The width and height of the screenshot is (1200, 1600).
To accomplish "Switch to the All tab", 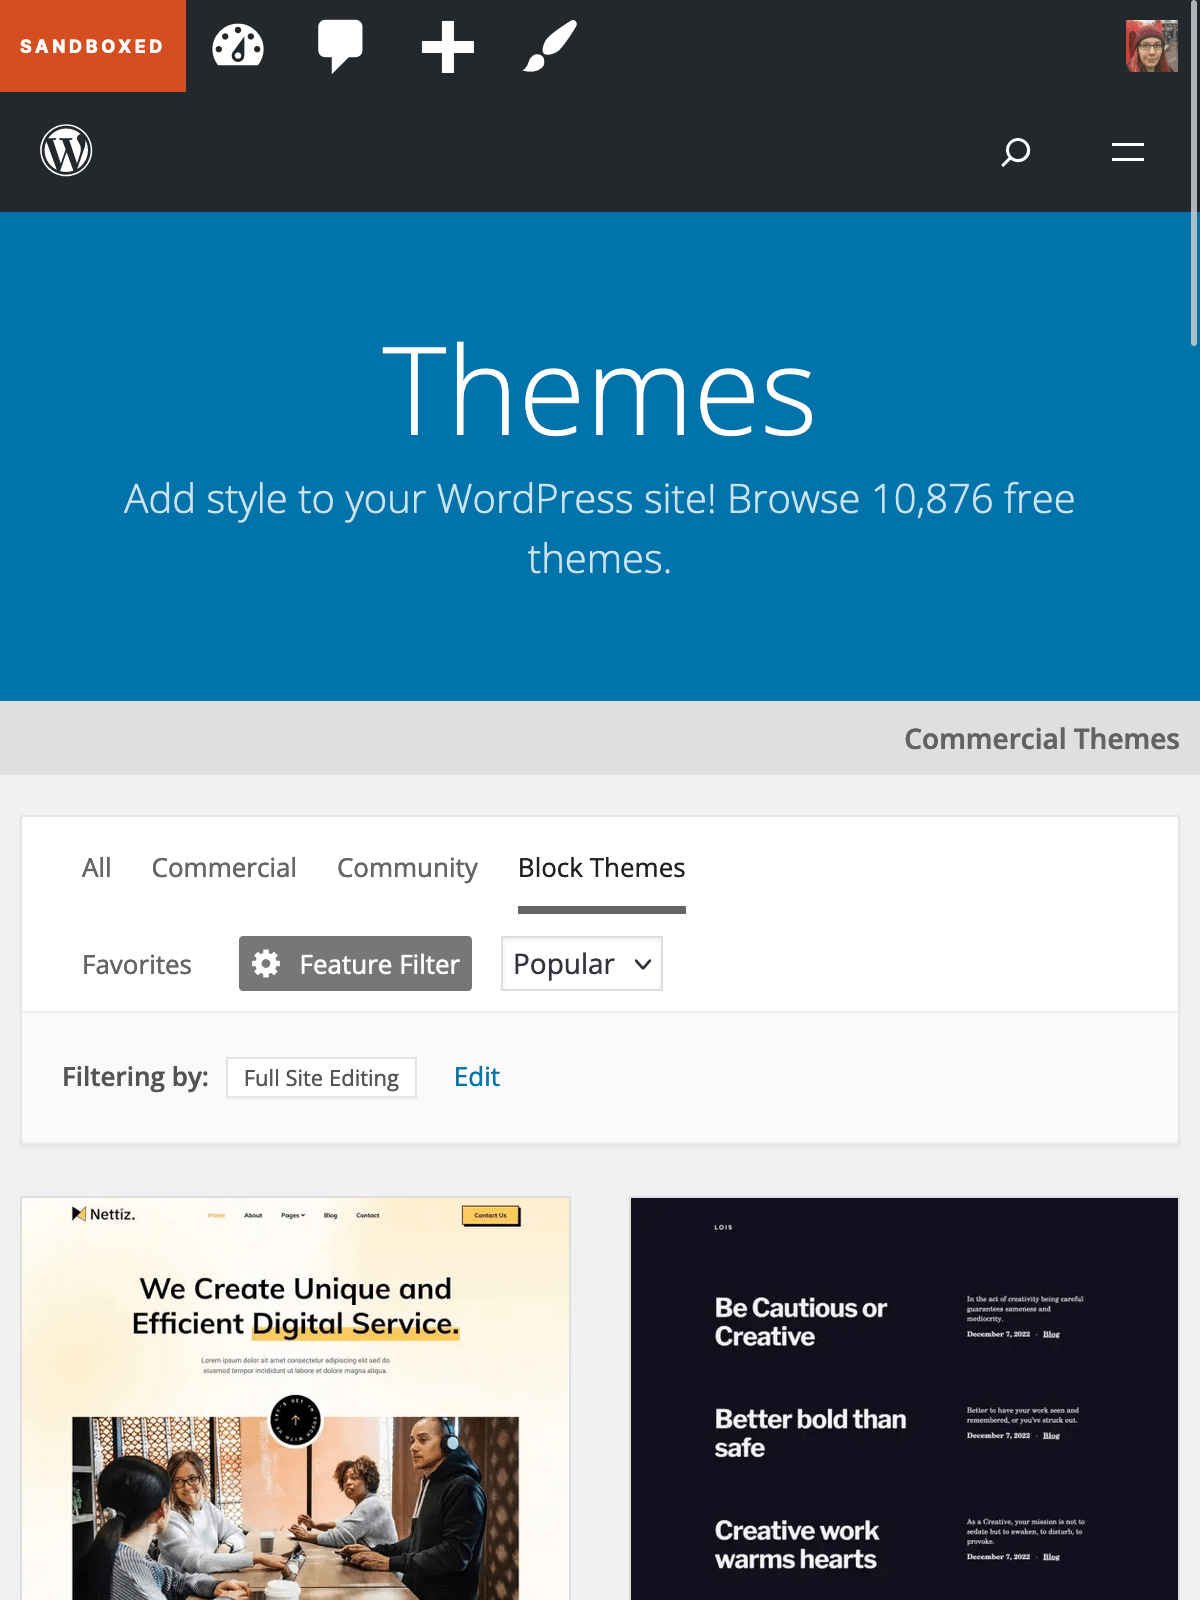I will click(96, 868).
